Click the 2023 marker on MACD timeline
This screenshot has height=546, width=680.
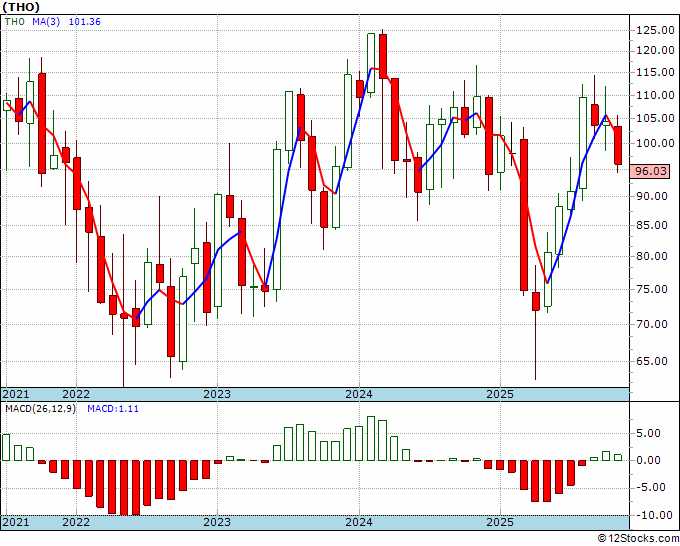click(x=217, y=522)
